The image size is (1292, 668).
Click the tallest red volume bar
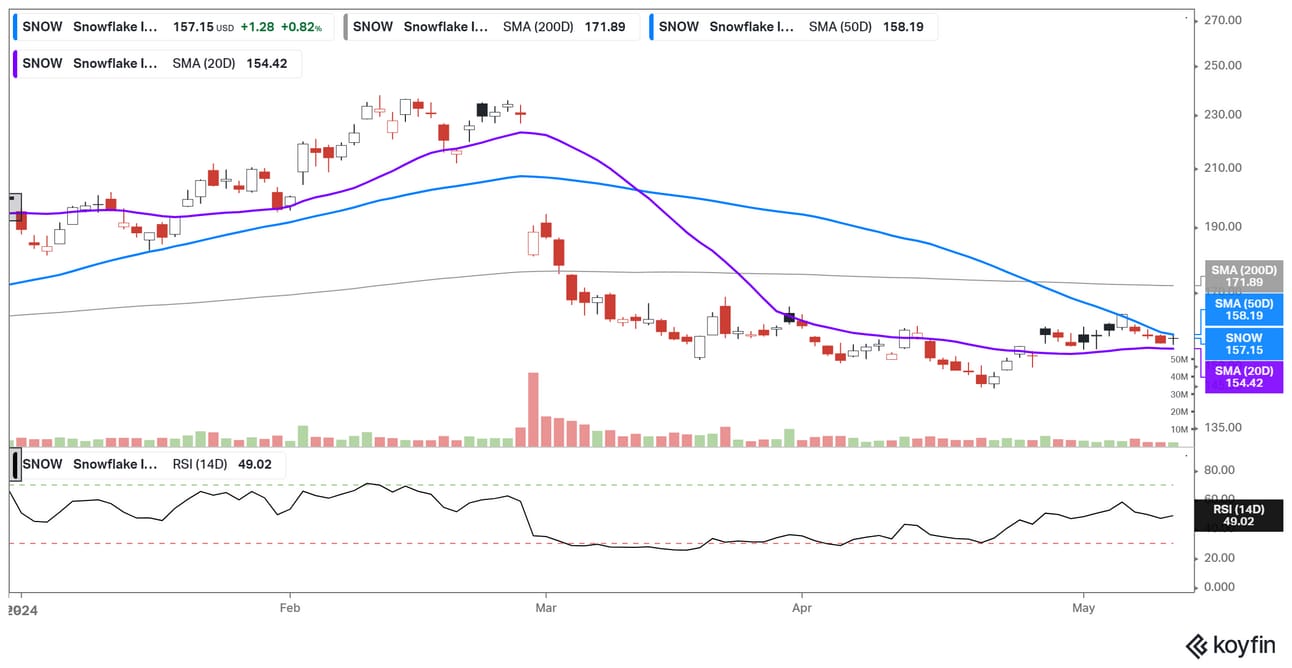[x=533, y=409]
